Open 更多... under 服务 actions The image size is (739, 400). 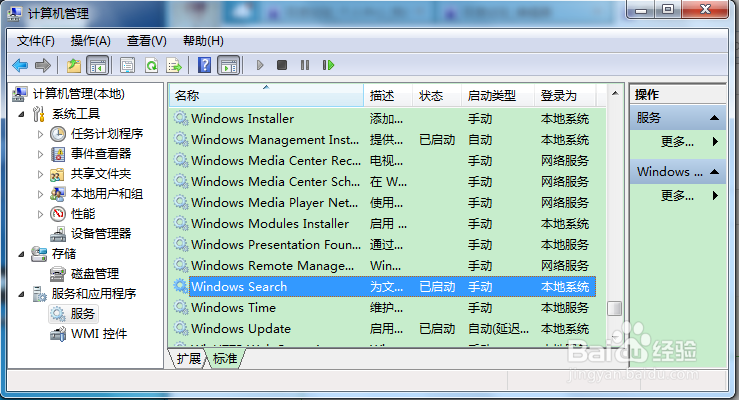point(677,141)
